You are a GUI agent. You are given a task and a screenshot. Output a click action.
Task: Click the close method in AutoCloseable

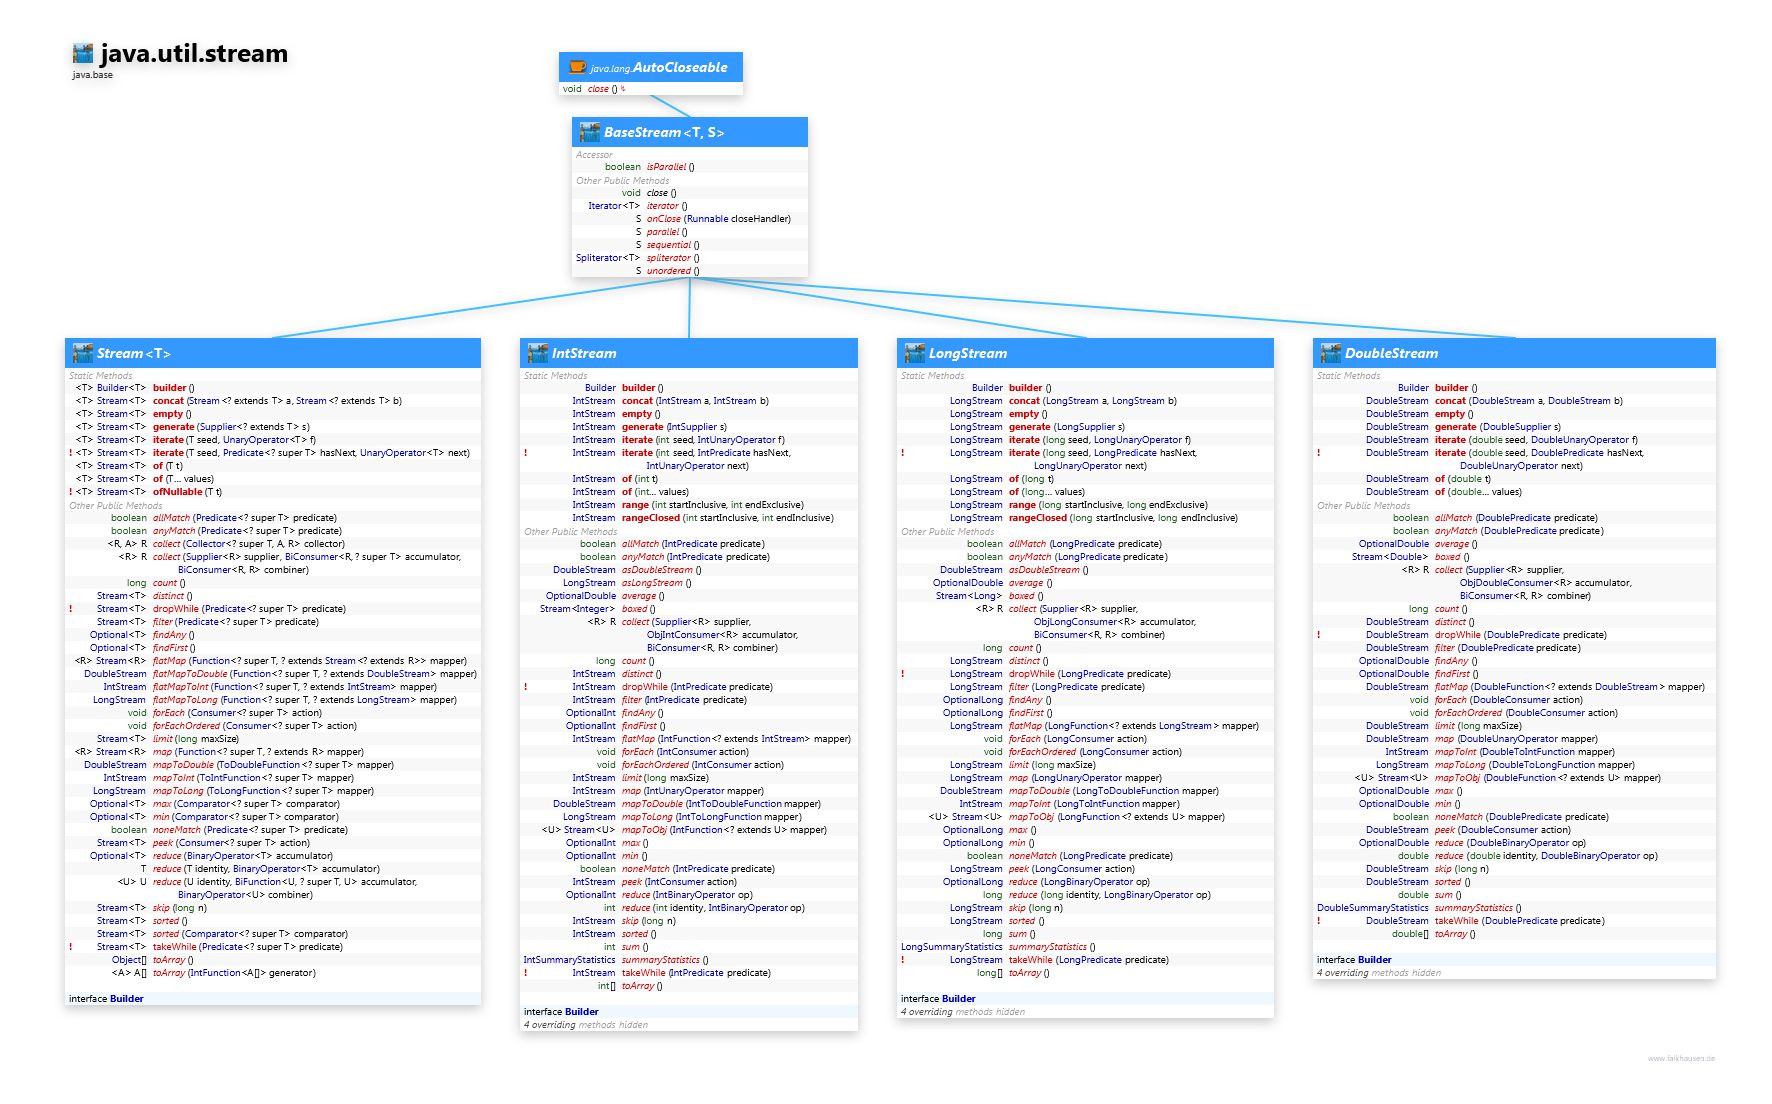[598, 89]
